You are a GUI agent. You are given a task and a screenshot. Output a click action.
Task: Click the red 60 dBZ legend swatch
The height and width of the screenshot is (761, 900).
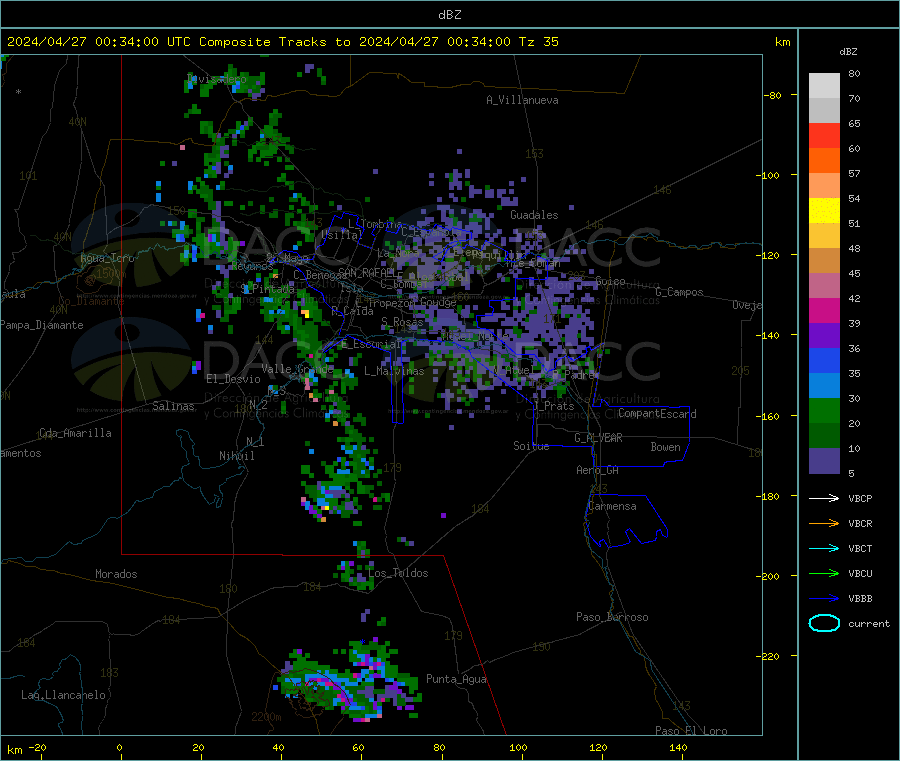pyautogui.click(x=824, y=135)
